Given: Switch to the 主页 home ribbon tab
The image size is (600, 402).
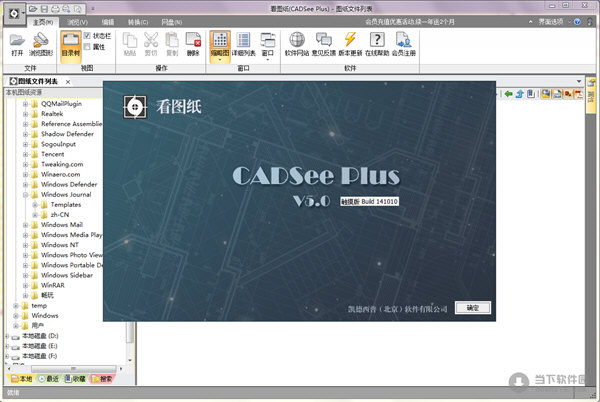Looking at the screenshot, I should (x=42, y=22).
